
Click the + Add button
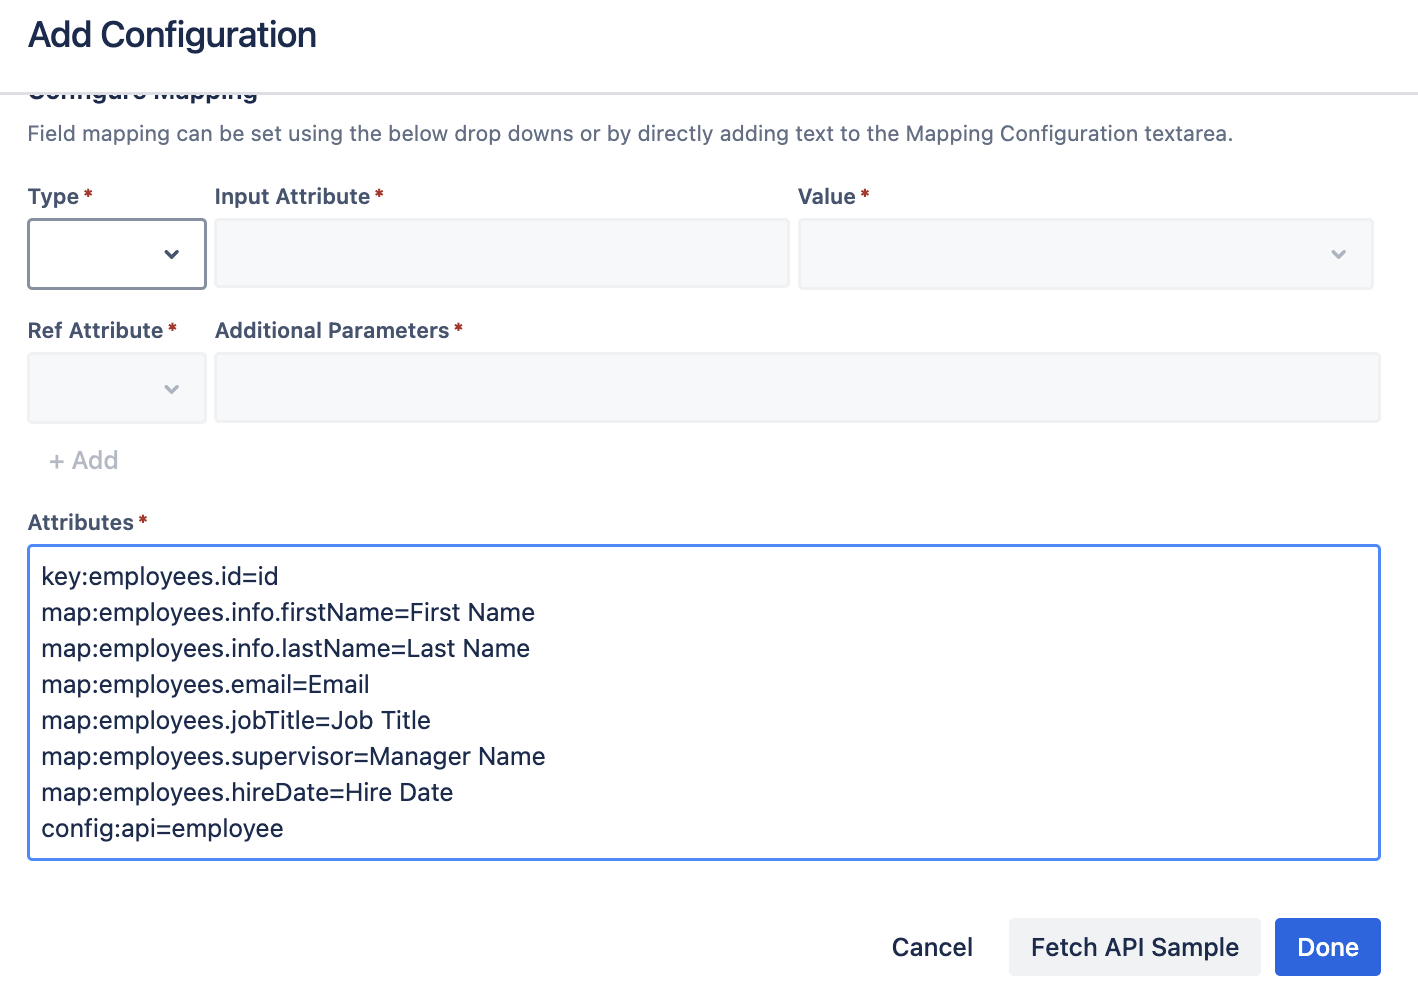tap(84, 461)
